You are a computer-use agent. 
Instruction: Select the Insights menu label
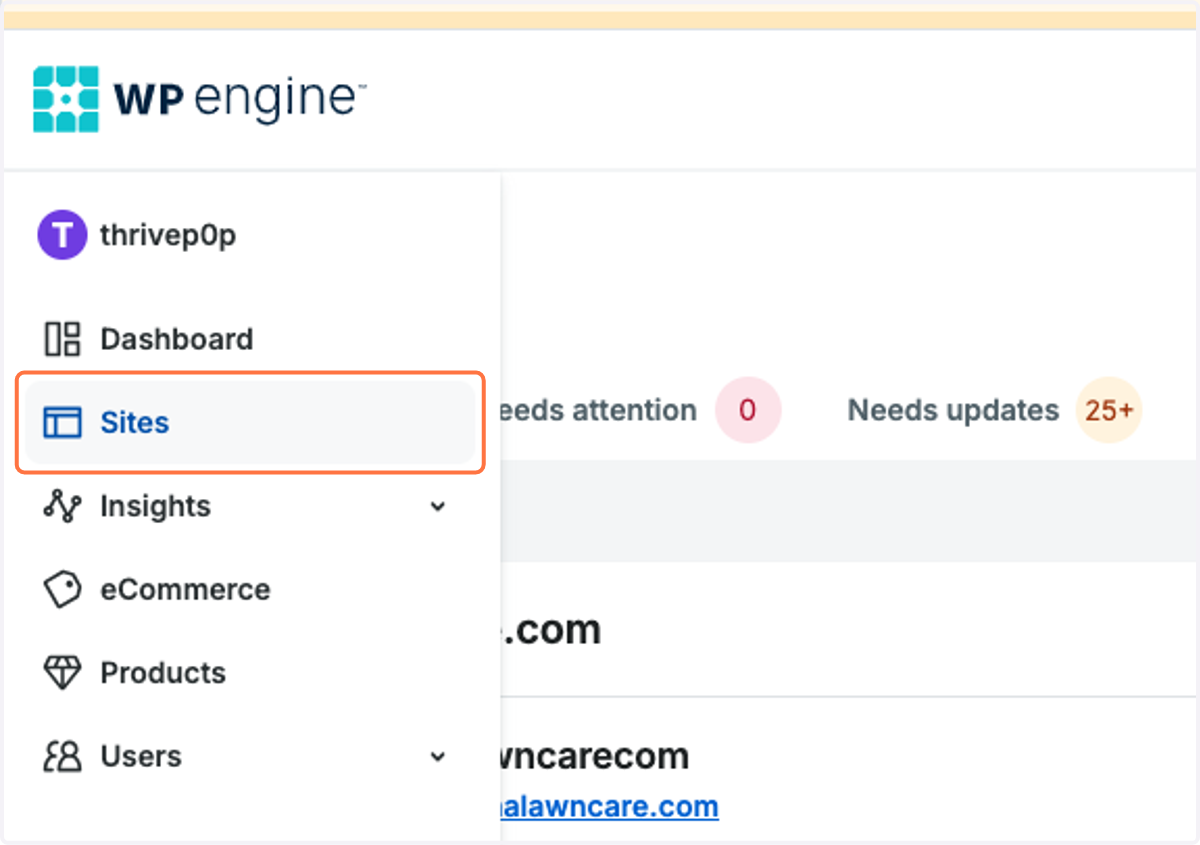point(155,506)
